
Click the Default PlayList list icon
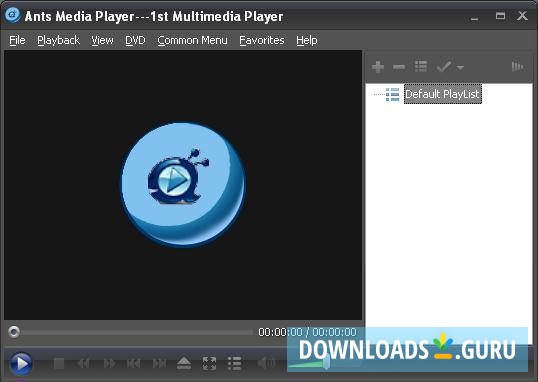tap(393, 94)
